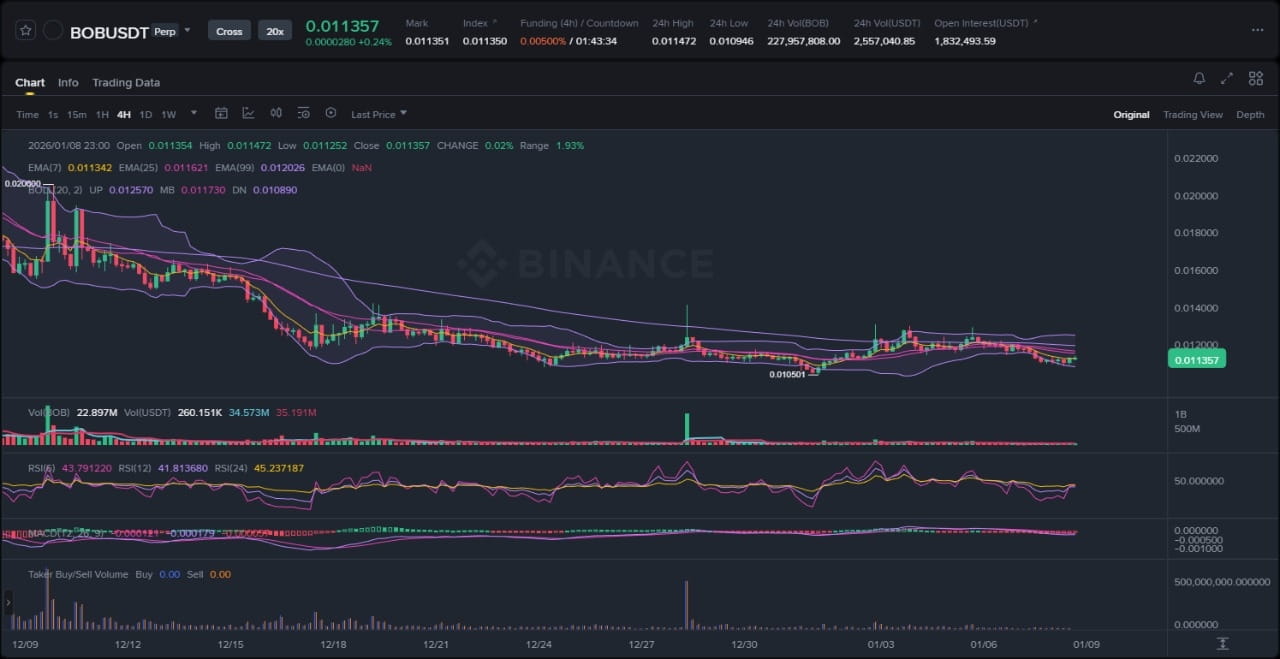The height and width of the screenshot is (659, 1280).
Task: Click the EMA(7) indicator label
Action: 44,168
